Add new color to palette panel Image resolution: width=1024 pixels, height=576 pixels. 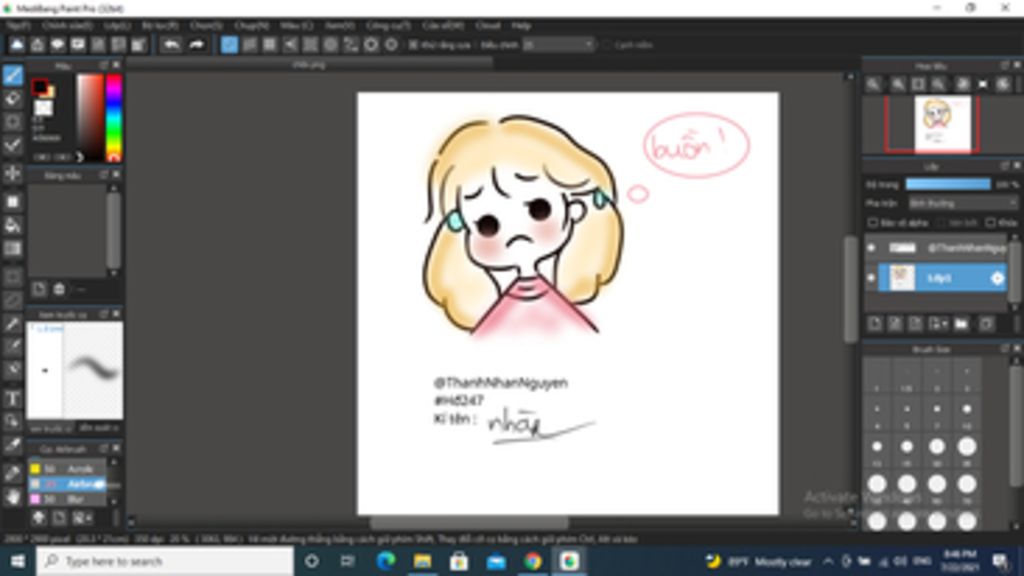39,289
